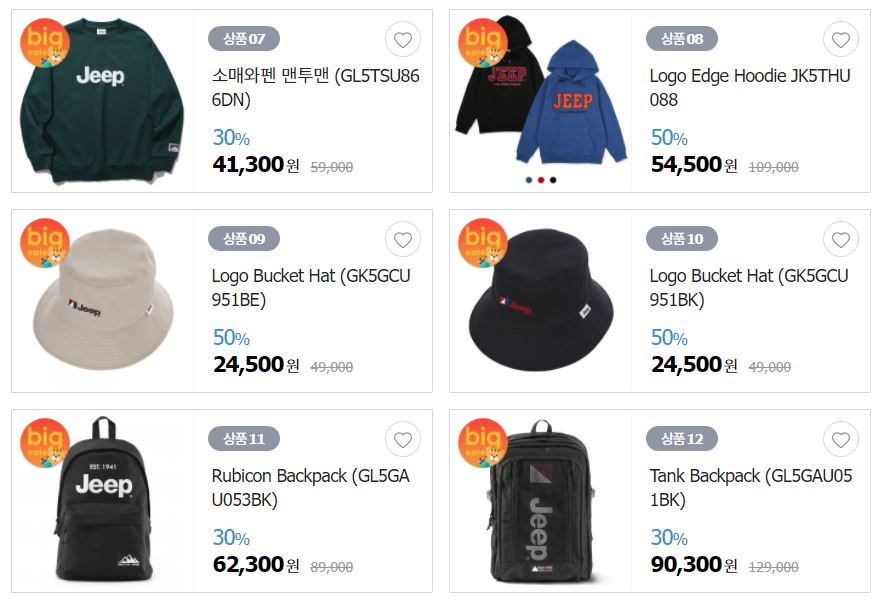Viewport: 883px width, 602px height.
Task: Click the 상품 12 label tag
Action: click(682, 439)
